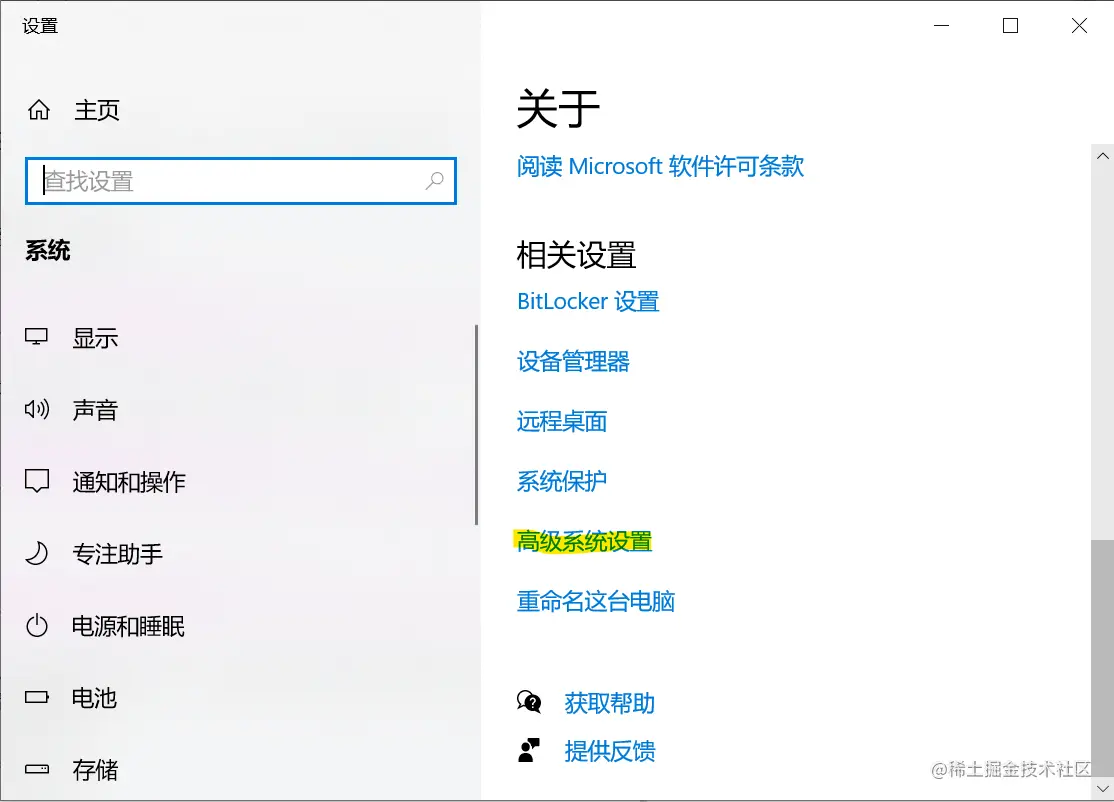Screen dimensions: 1114x802
Task: Open 远程桌面 link
Action: [x=560, y=421]
